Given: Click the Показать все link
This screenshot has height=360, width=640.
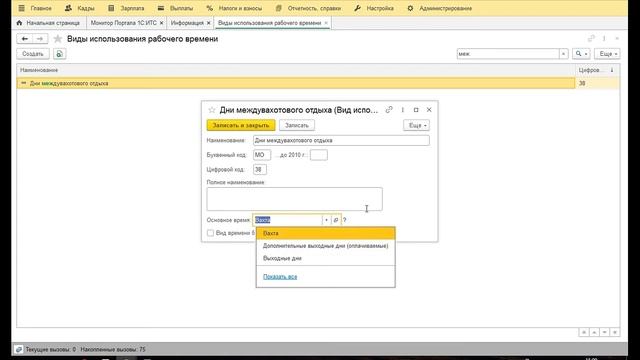Looking at the screenshot, I should 280,277.
